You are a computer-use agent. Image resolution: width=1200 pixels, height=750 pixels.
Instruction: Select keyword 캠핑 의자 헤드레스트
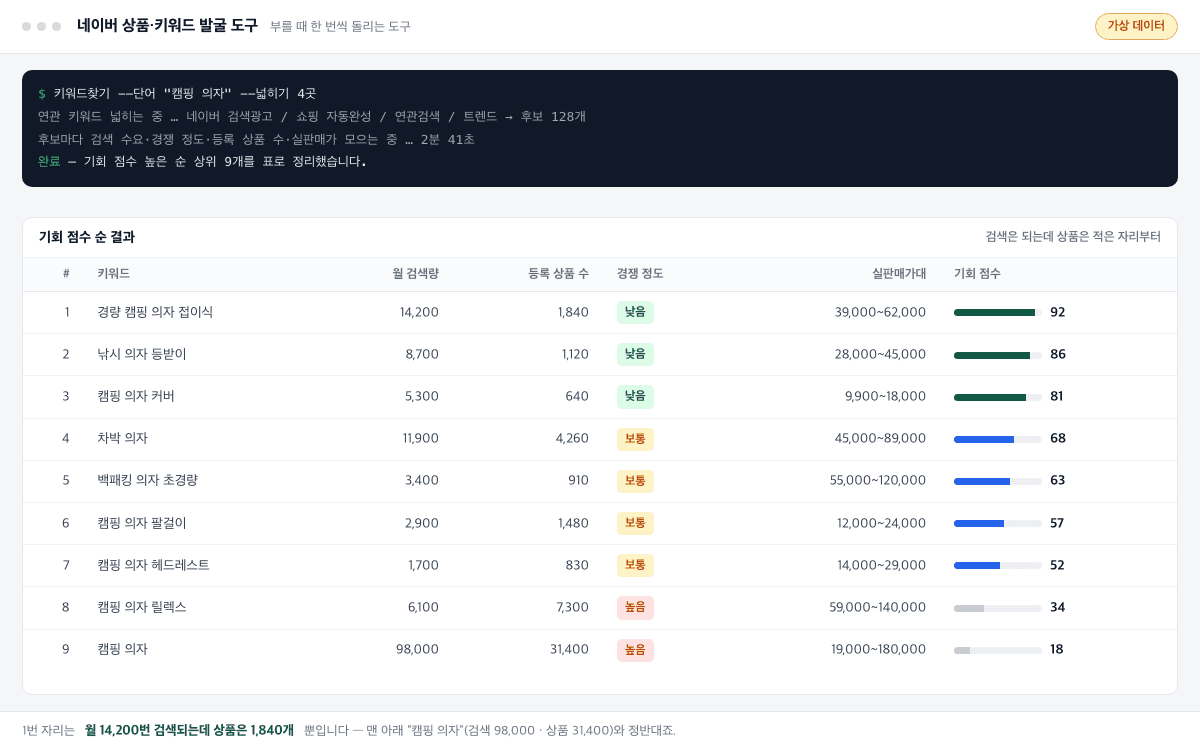pyautogui.click(x=153, y=565)
